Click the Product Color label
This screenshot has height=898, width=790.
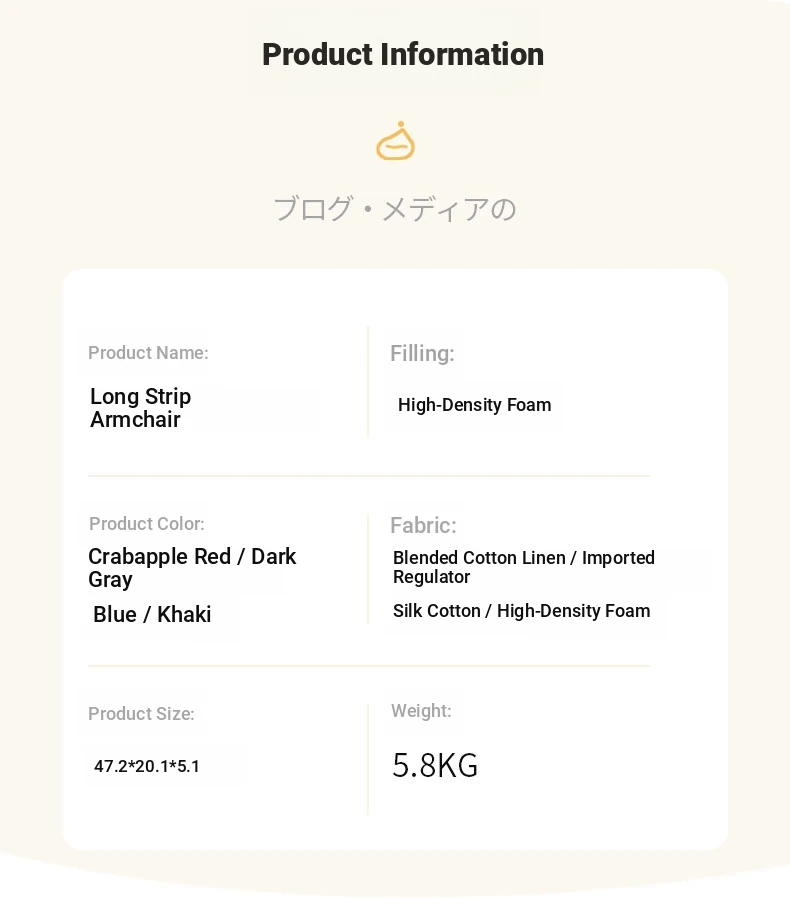pyautogui.click(x=147, y=523)
